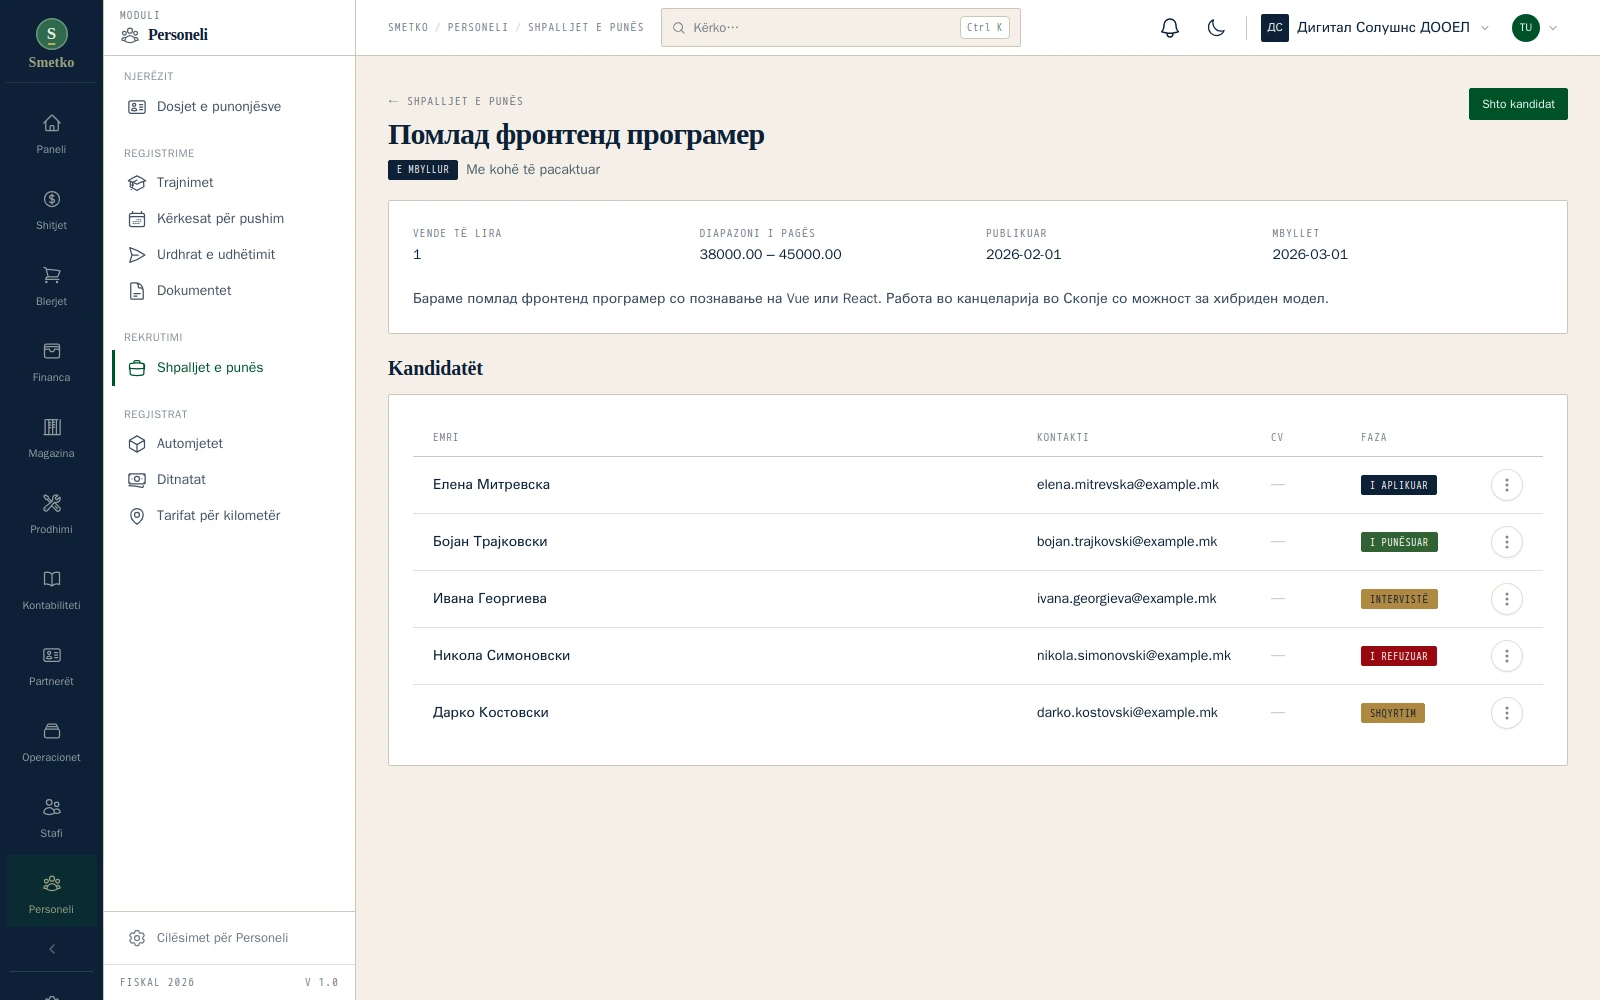
Task: Open notifications bell
Action: [x=1170, y=28]
